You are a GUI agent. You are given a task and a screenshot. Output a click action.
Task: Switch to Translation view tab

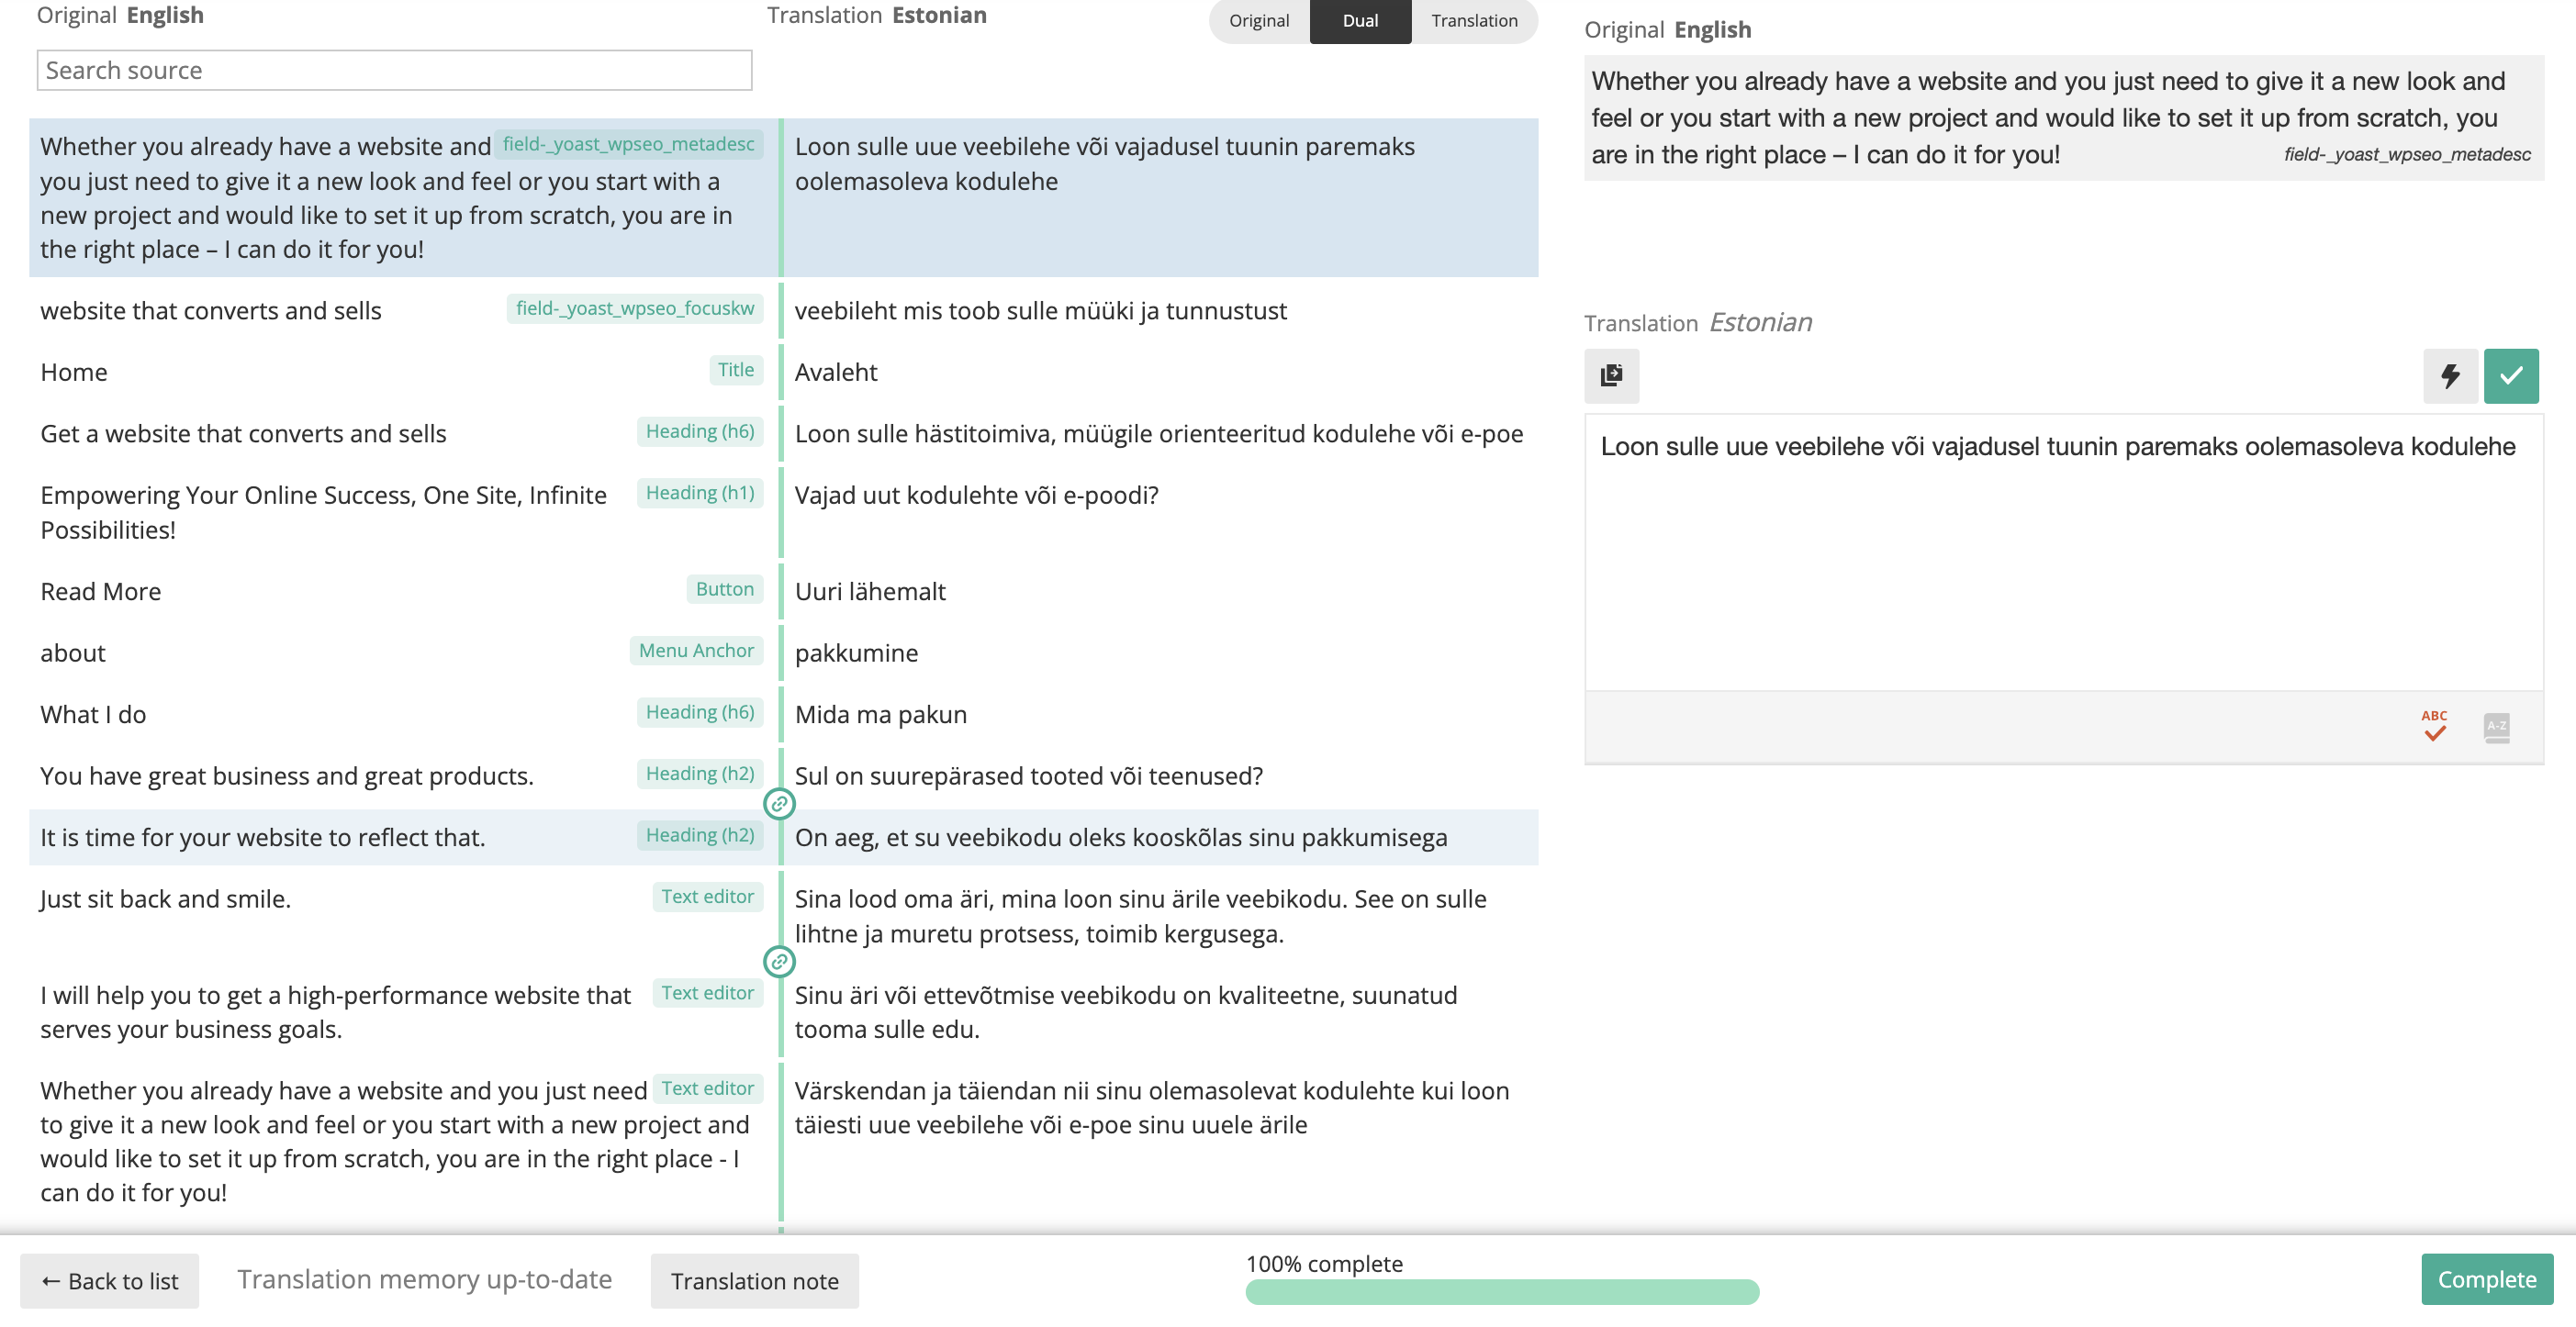click(1474, 20)
